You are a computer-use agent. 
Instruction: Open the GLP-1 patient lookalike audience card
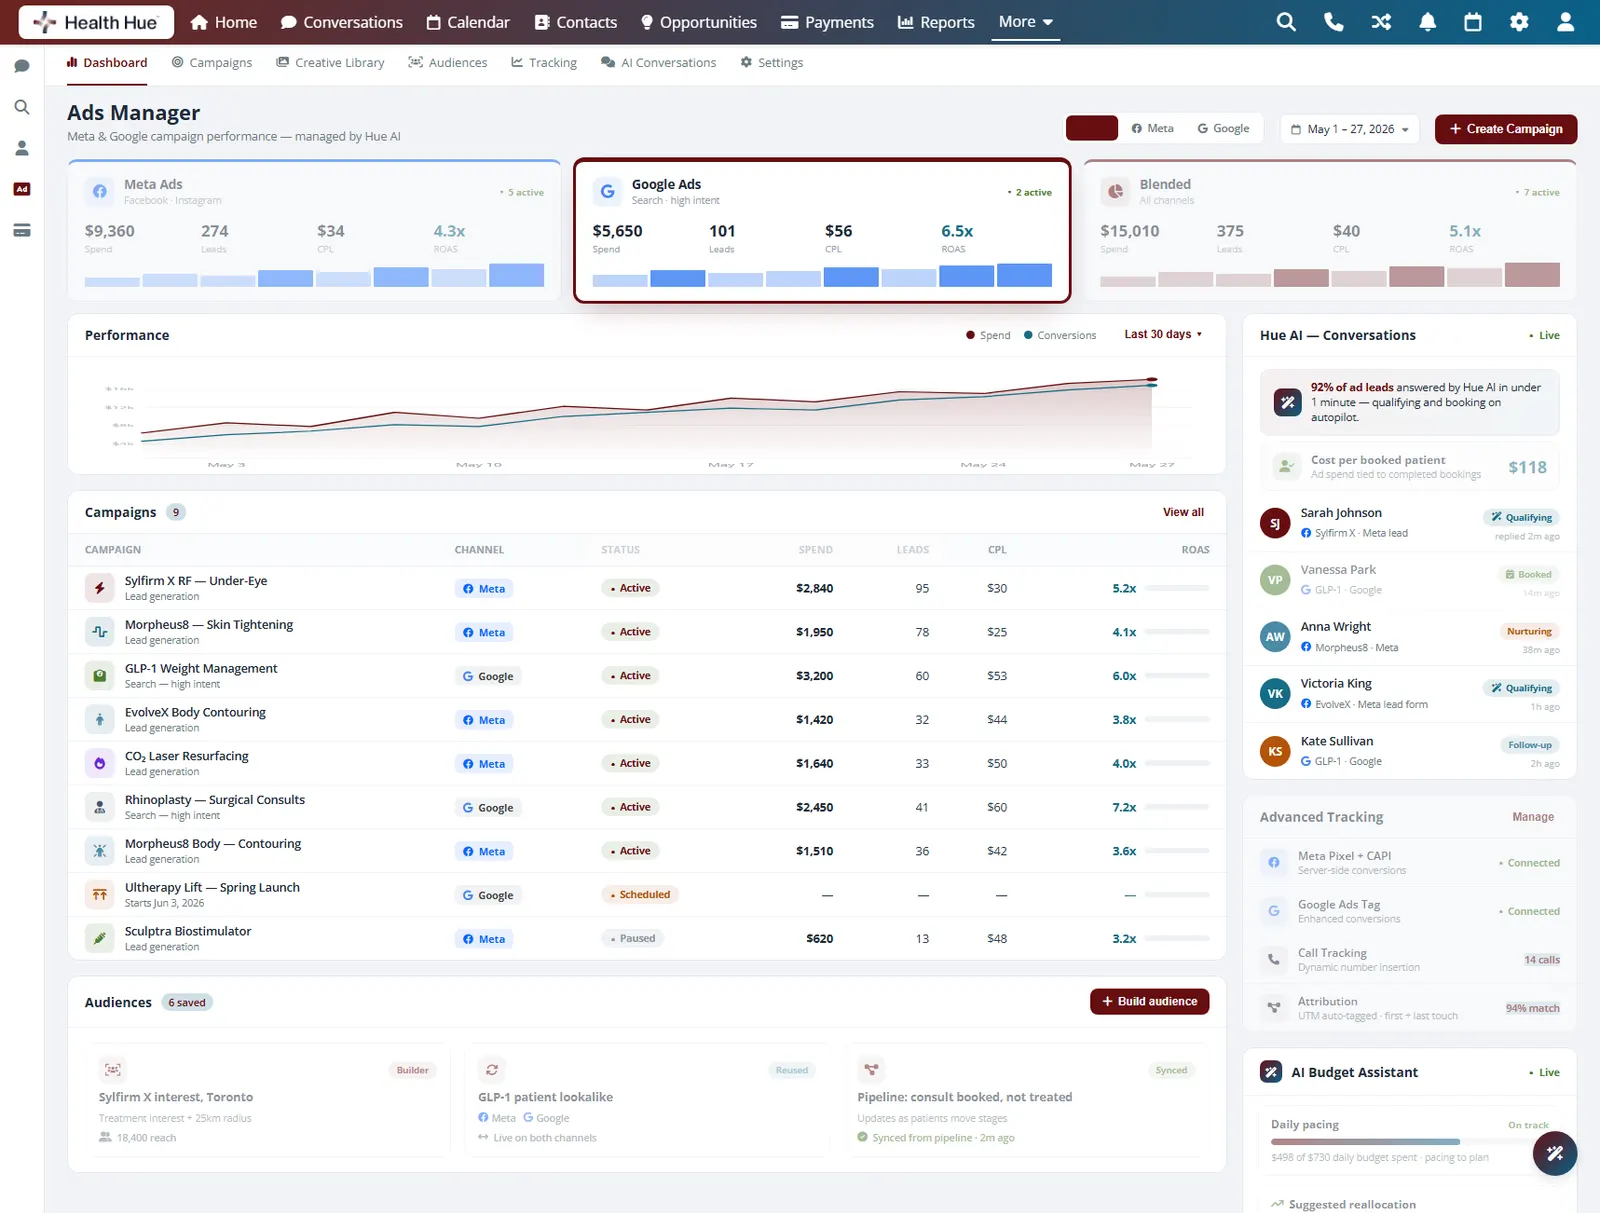[647, 1101]
